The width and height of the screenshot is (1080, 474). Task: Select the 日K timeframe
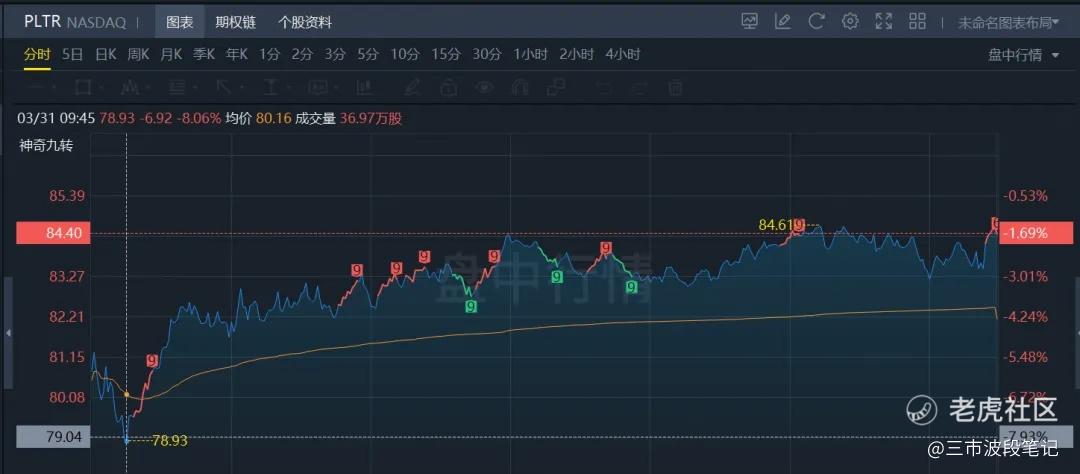pos(105,54)
